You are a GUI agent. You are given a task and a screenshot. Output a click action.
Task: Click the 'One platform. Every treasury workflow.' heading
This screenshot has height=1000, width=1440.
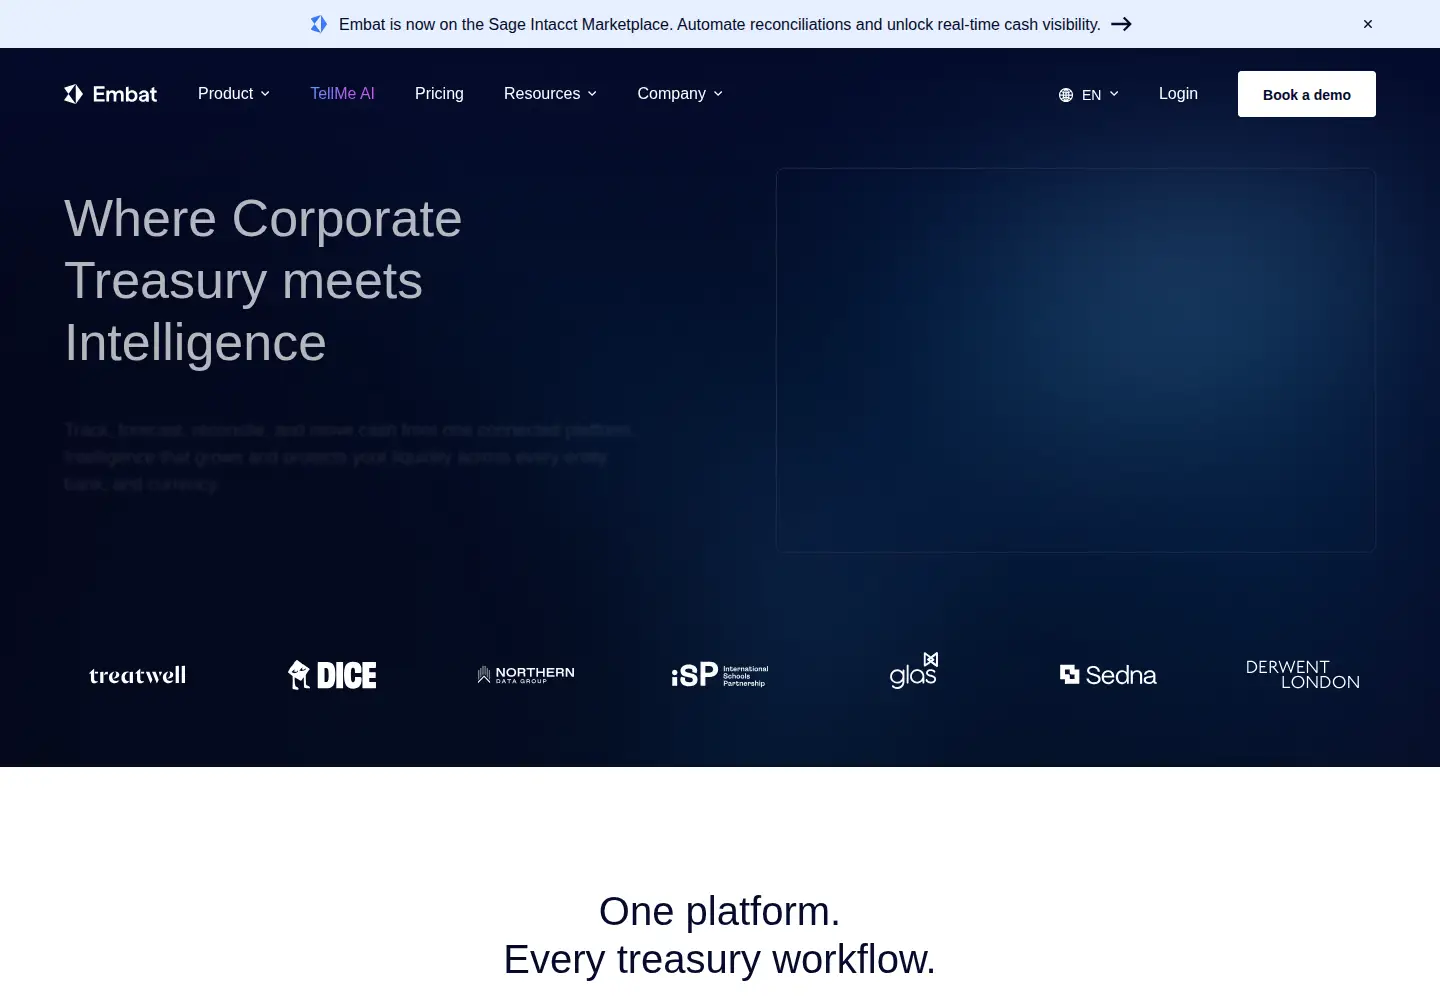(x=720, y=935)
